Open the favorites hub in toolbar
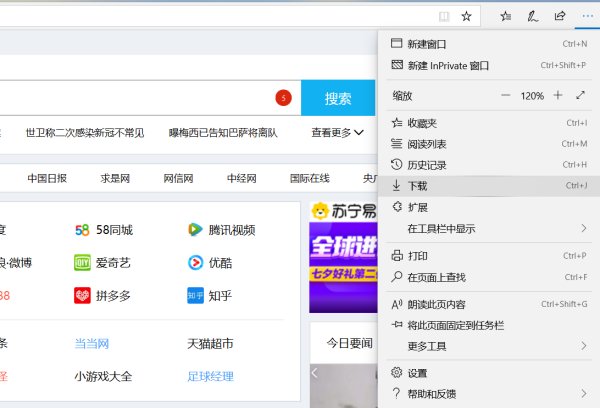This screenshot has height=408, width=600. point(506,16)
